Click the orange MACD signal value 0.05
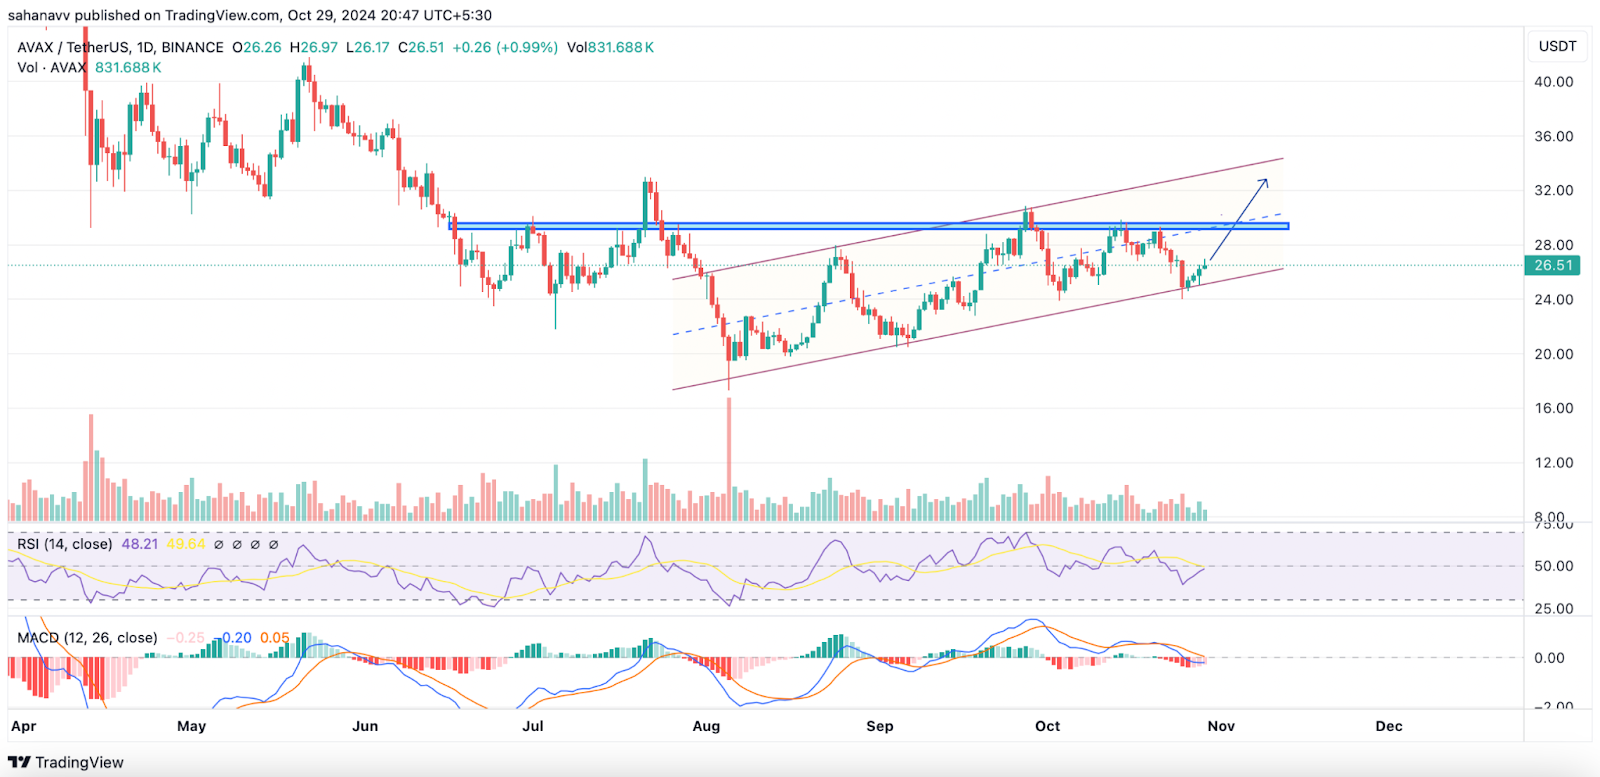The height and width of the screenshot is (777, 1600). coord(275,638)
